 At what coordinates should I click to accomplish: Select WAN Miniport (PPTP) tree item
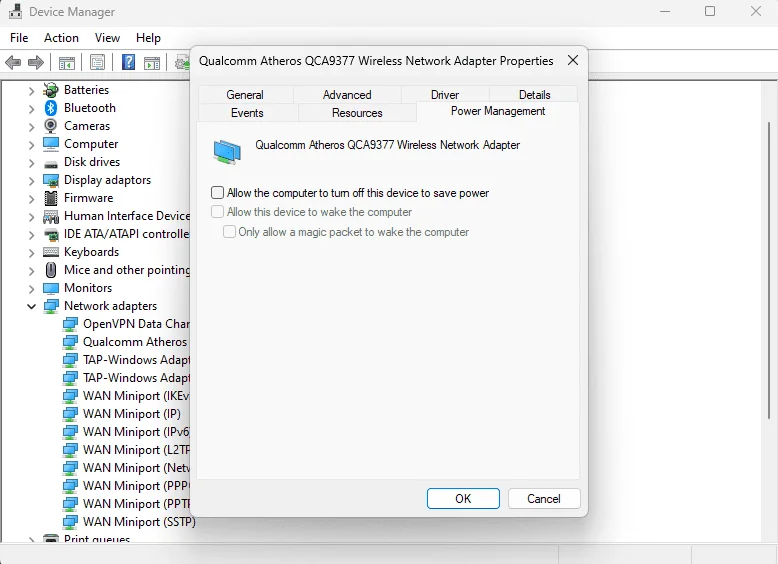[135, 504]
